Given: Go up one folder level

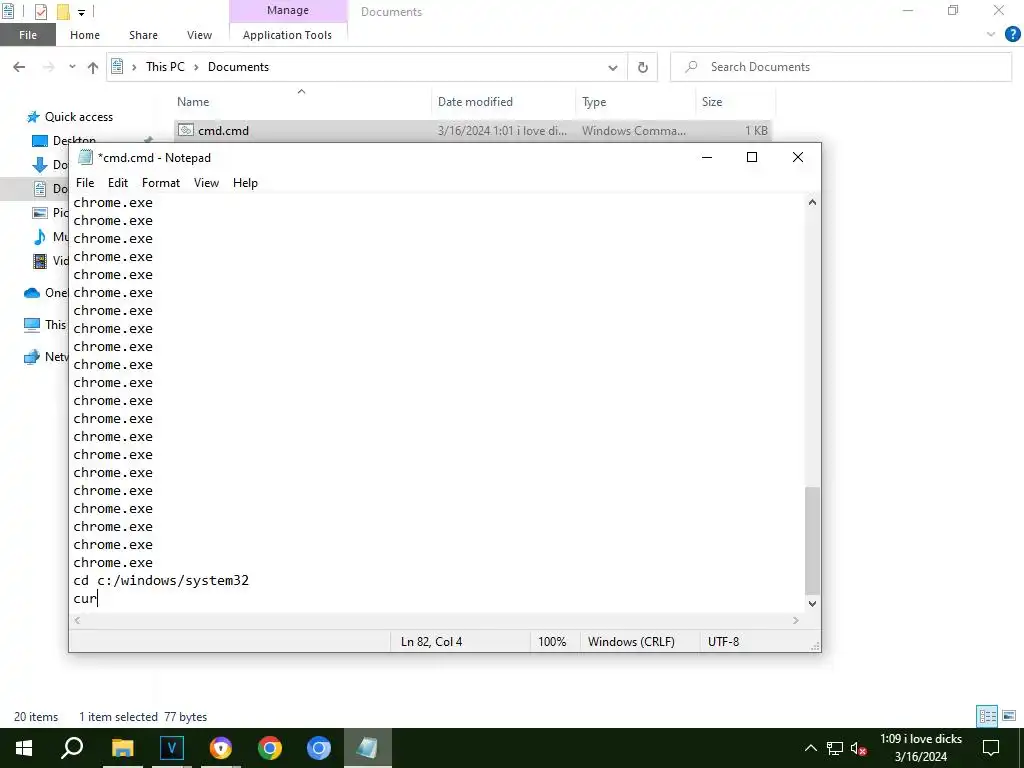Looking at the screenshot, I should [93, 67].
